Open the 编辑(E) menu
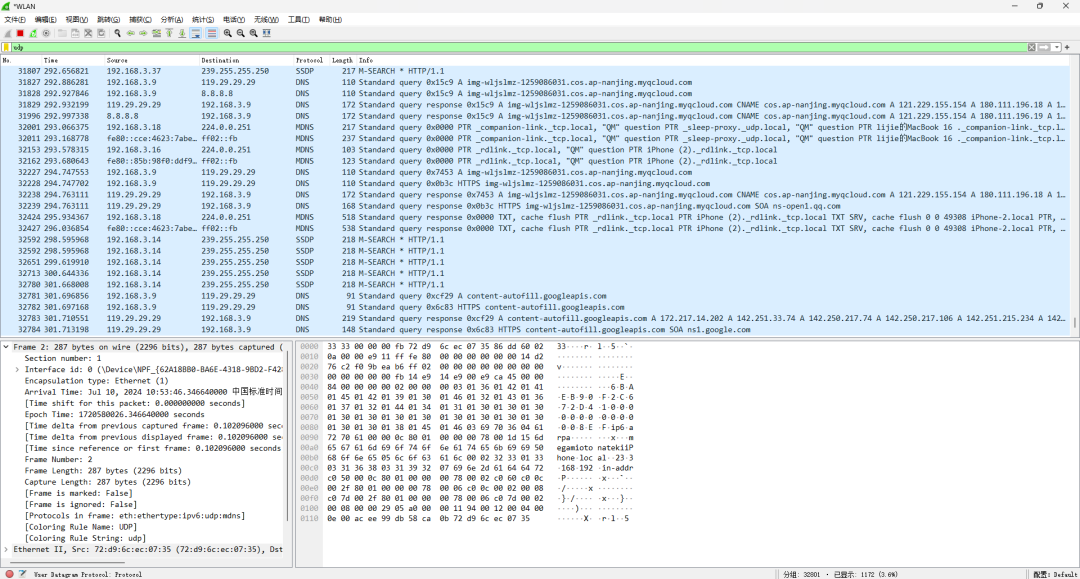The width and height of the screenshot is (1080, 579). [45, 19]
